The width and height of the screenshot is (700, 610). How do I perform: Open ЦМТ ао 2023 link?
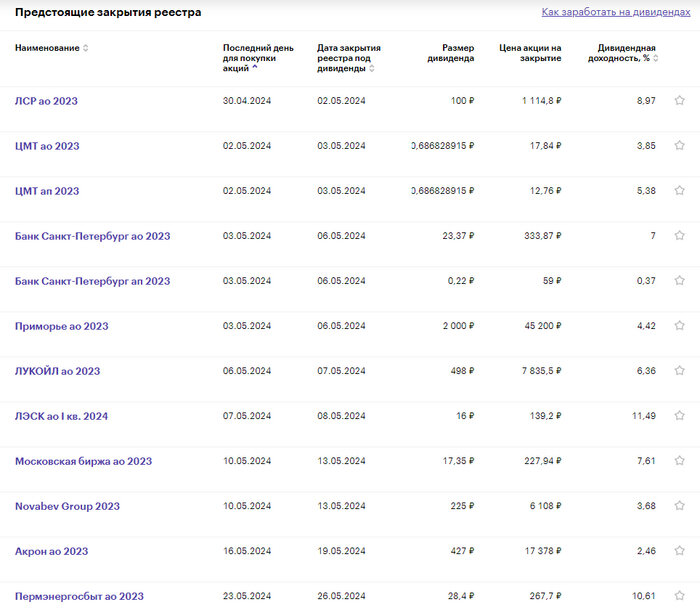pos(47,146)
